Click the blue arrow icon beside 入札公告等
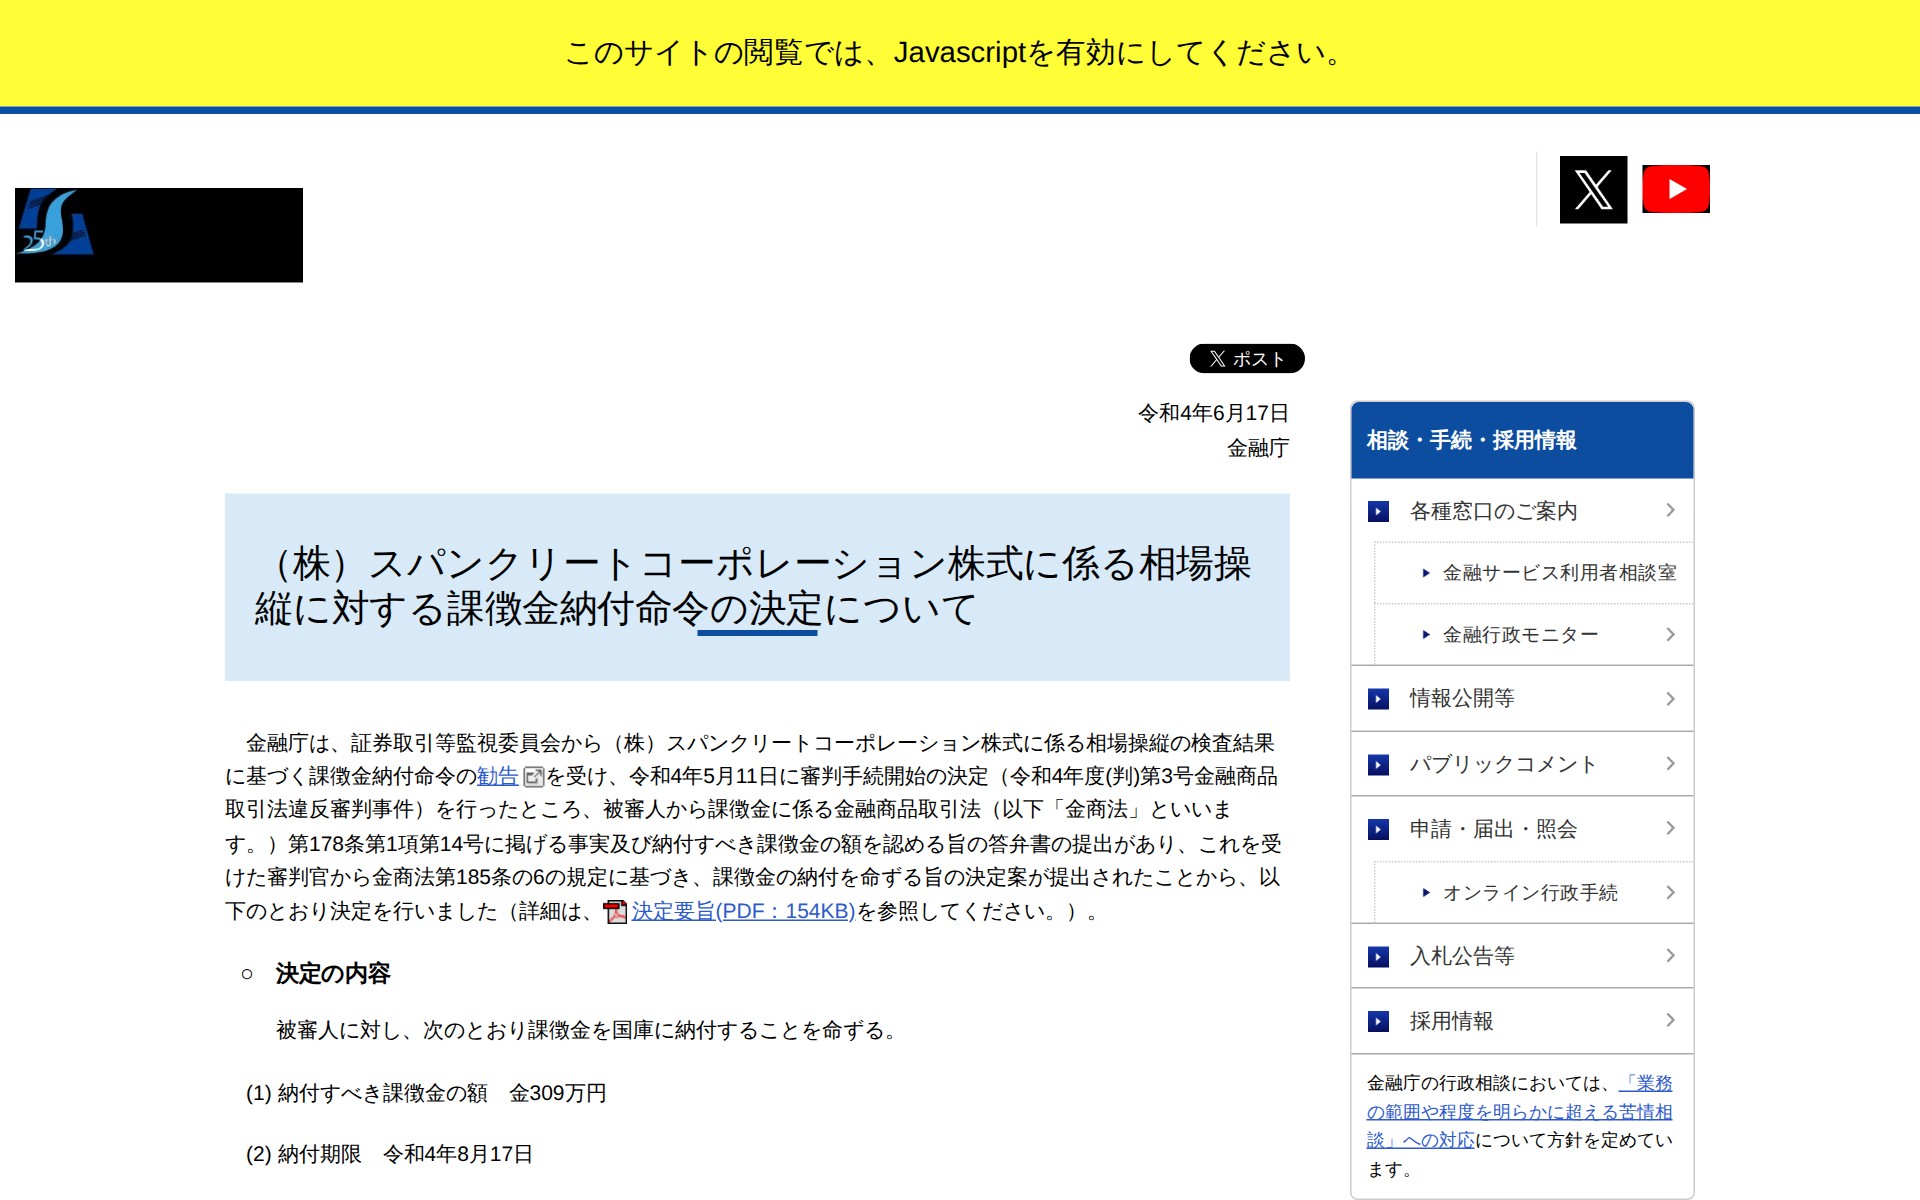 (x=1378, y=957)
